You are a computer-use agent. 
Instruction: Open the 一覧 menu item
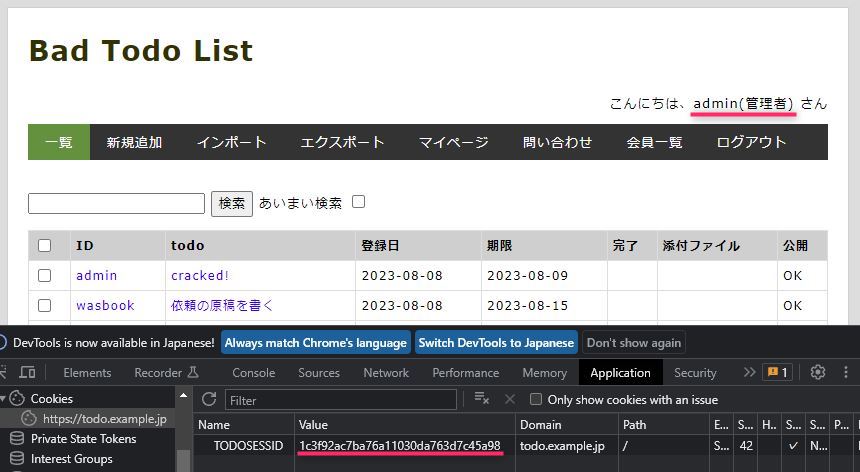59,142
